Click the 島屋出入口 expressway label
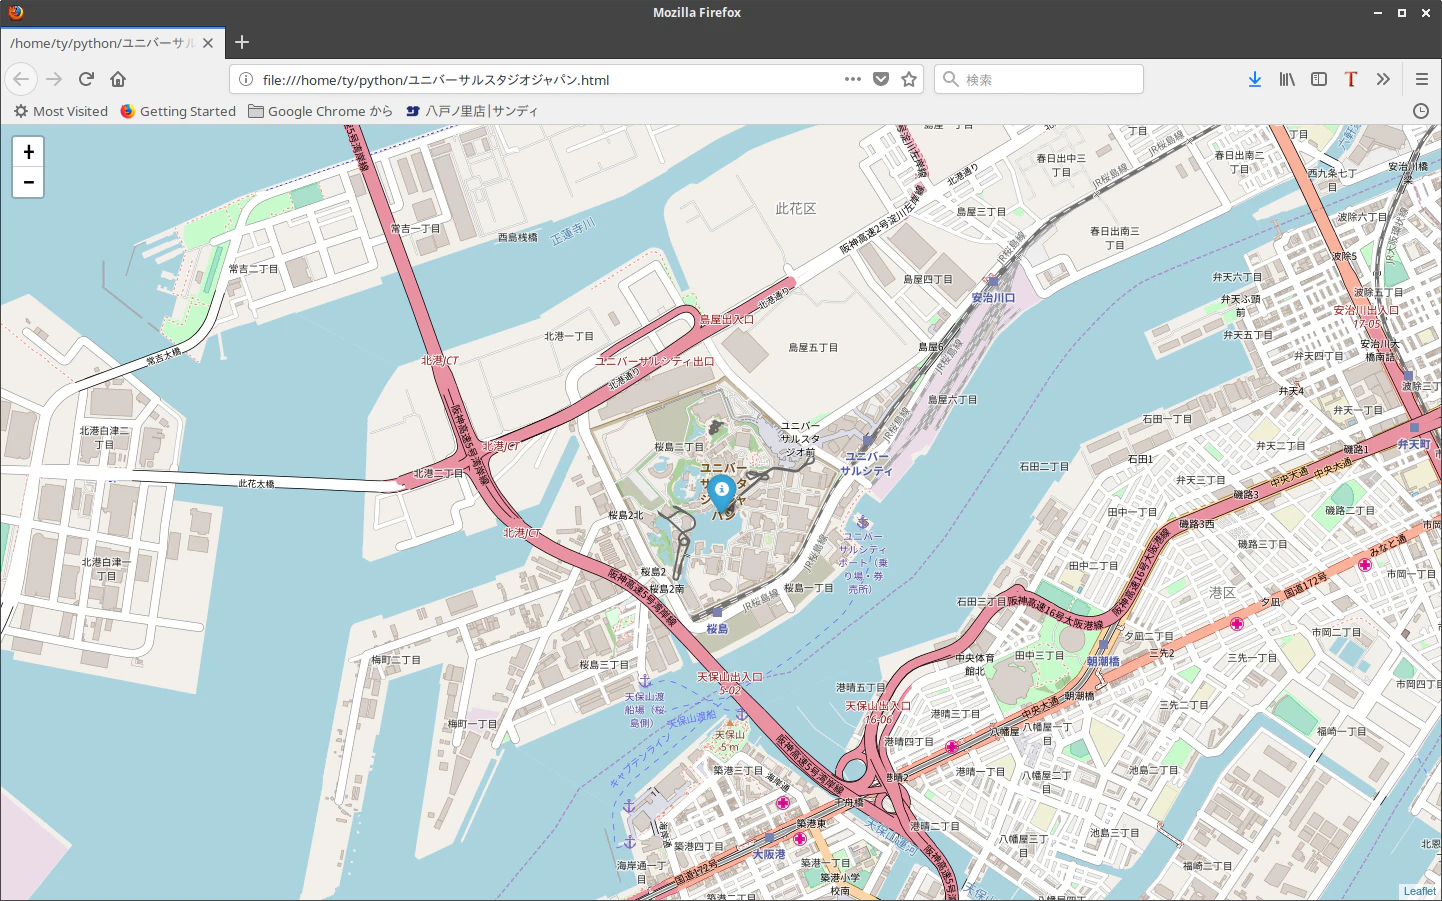This screenshot has width=1442, height=901. pos(727,320)
